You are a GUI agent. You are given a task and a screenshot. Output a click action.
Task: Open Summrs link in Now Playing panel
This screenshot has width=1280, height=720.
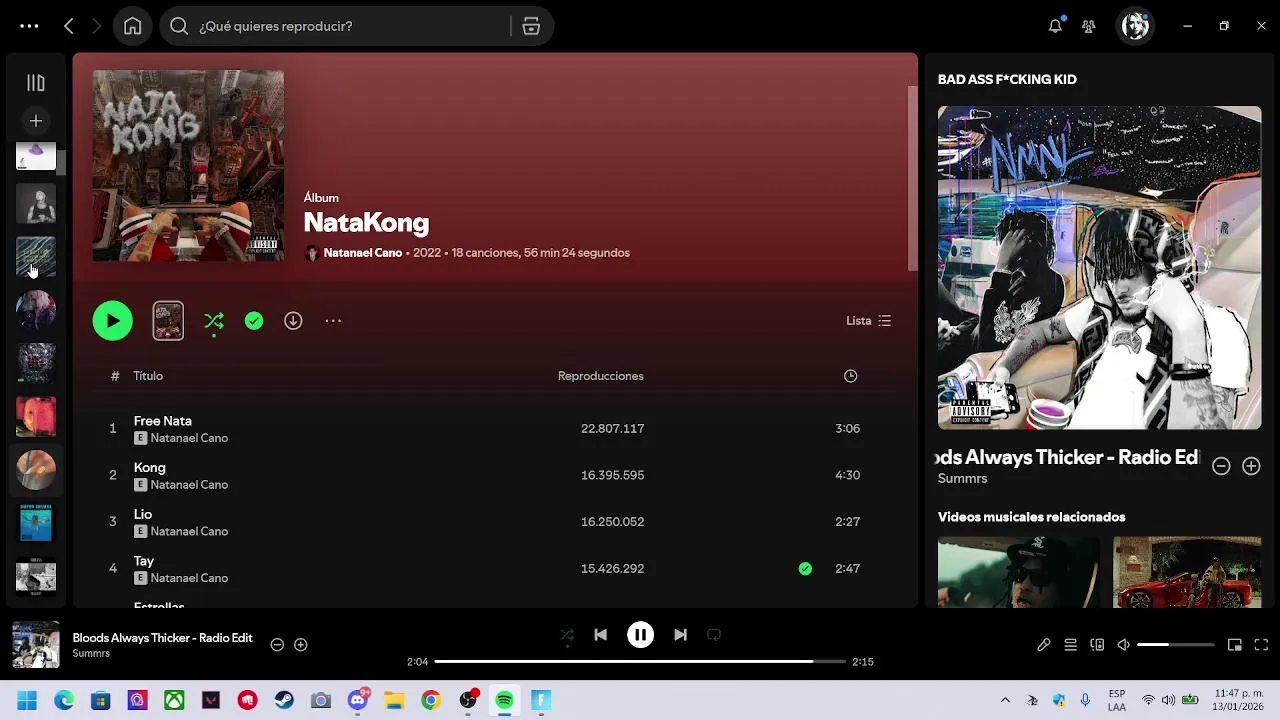click(962, 479)
